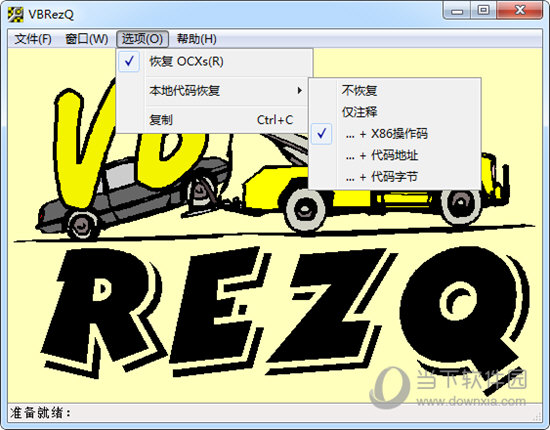Screen dimensions: 550x430
Task: Select the 不恢复 option
Action: click(395, 90)
